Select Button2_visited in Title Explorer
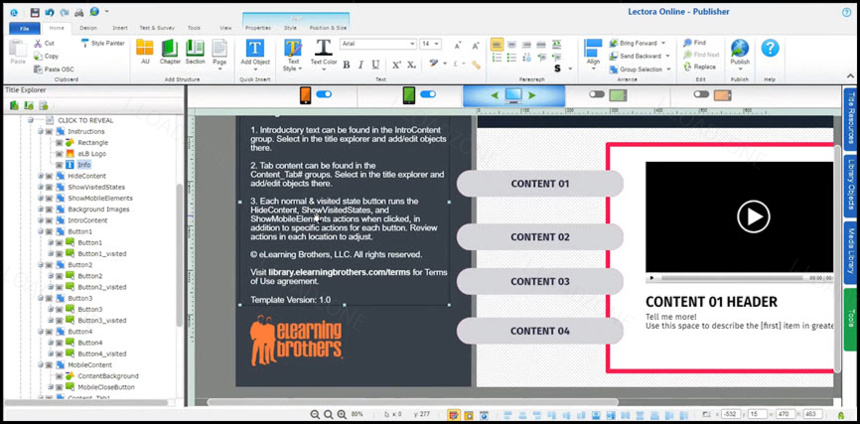 click(101, 287)
